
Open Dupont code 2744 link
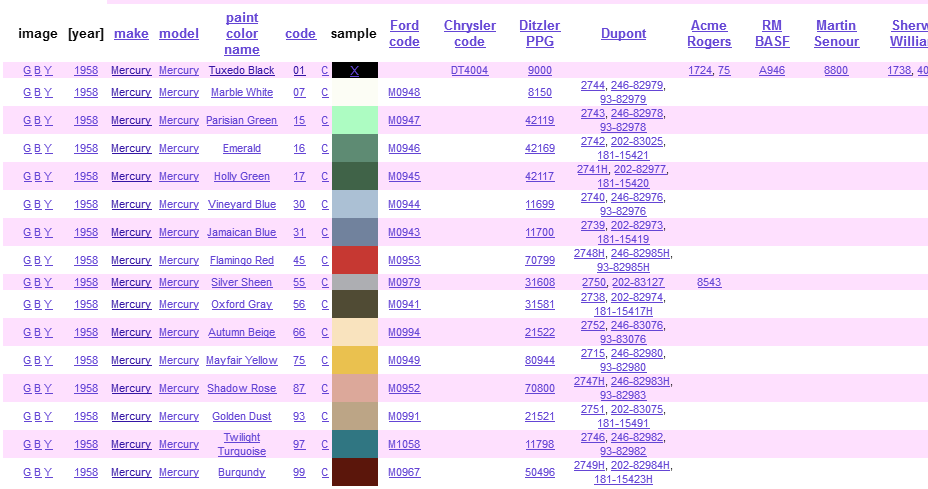click(593, 85)
